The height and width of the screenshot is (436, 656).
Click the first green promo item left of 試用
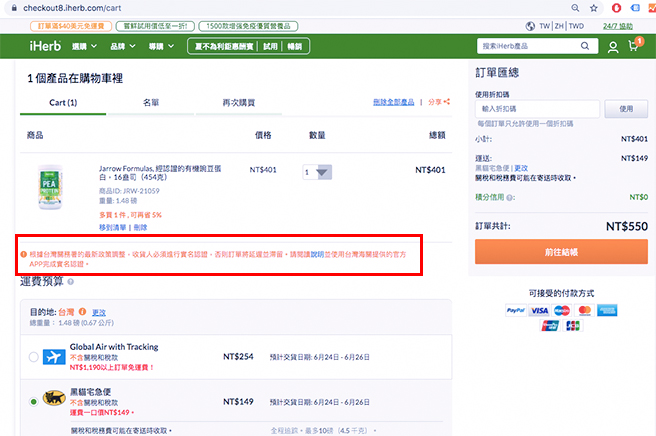(x=224, y=46)
